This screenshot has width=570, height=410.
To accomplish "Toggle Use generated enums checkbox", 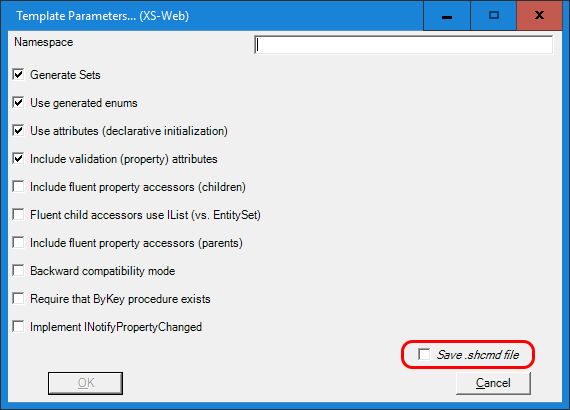I will [18, 102].
